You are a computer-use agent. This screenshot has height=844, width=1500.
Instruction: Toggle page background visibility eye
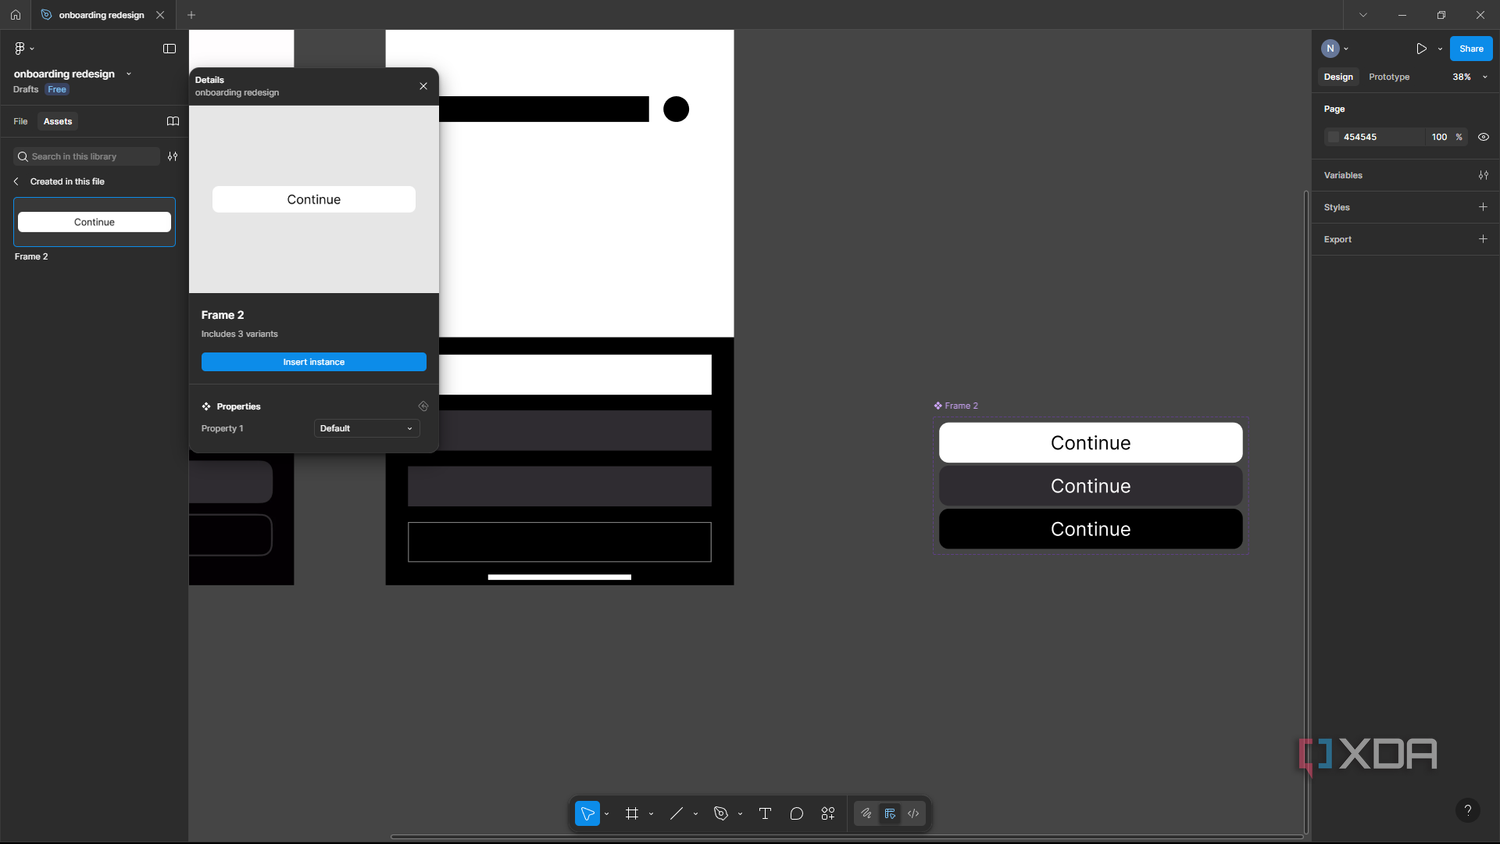point(1483,137)
